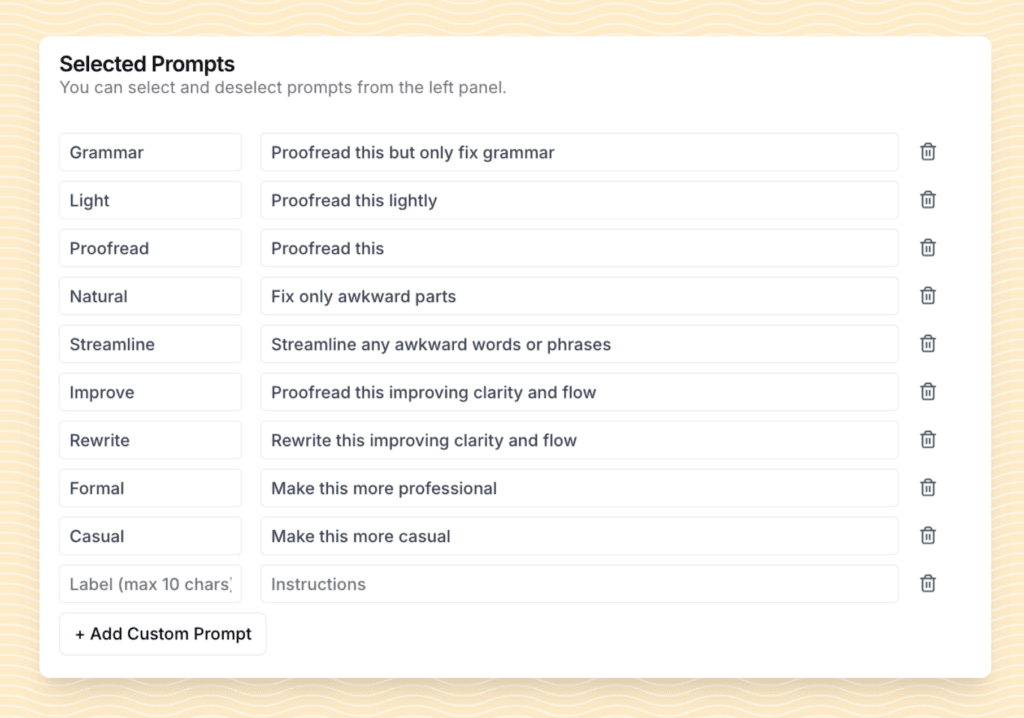This screenshot has width=1024, height=718.
Task: Edit the Streamline prompt instructions text
Action: tap(580, 344)
